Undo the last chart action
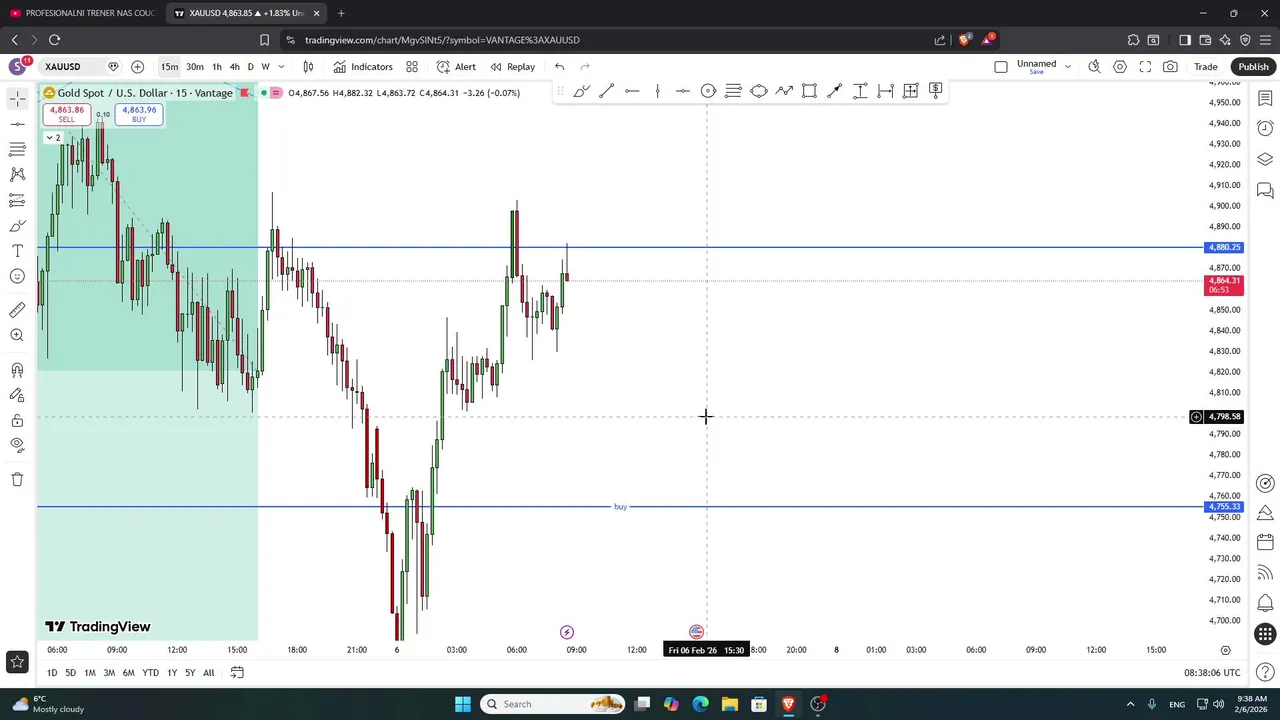This screenshot has height=720, width=1280. click(560, 67)
